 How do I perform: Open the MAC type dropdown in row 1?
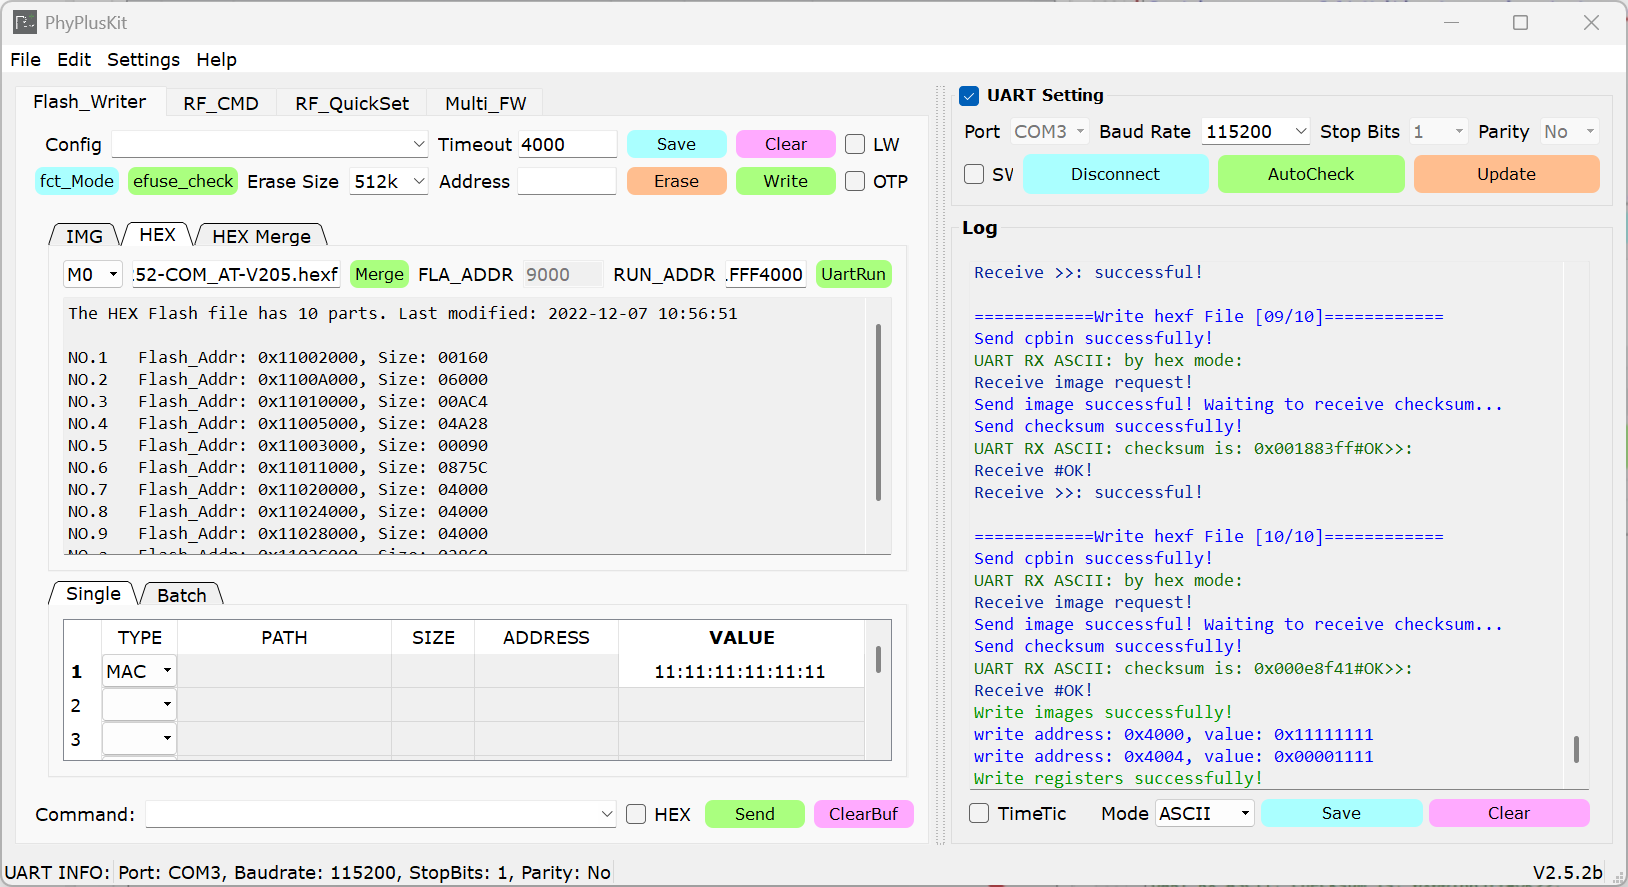(139, 671)
